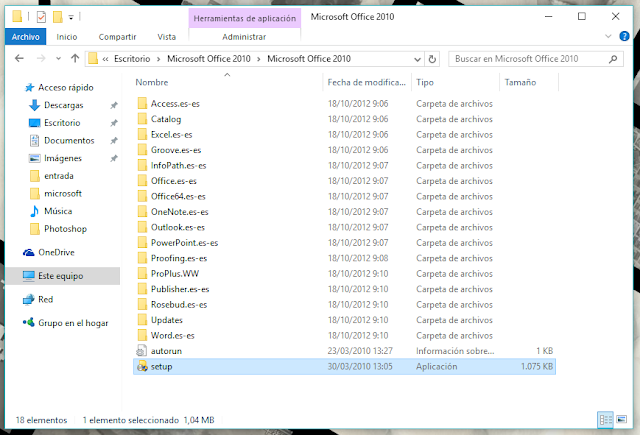Expand the ribbon with the chevron
Image resolution: width=640 pixels, height=435 pixels.
pos(608,36)
